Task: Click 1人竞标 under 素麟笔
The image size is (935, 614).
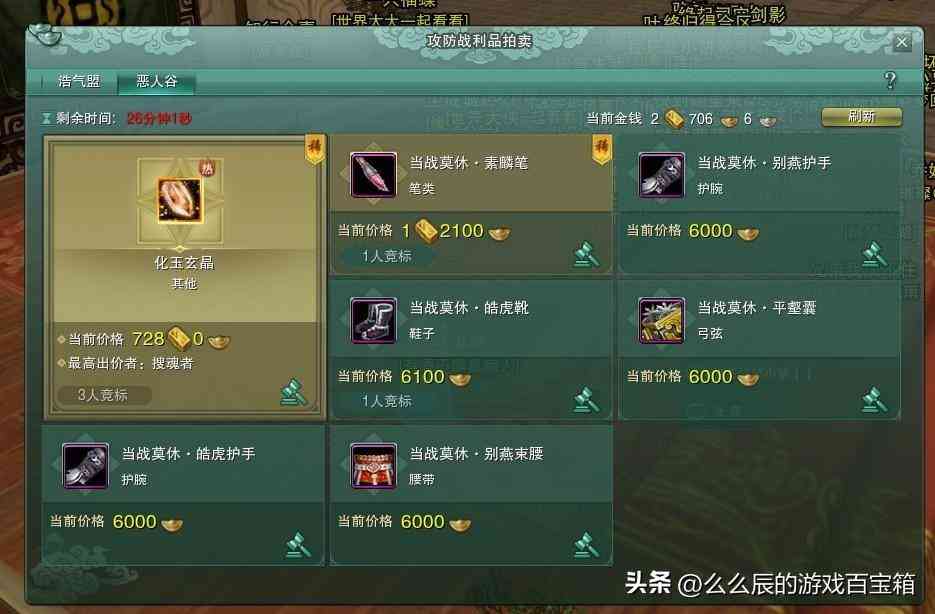Action: [386, 256]
